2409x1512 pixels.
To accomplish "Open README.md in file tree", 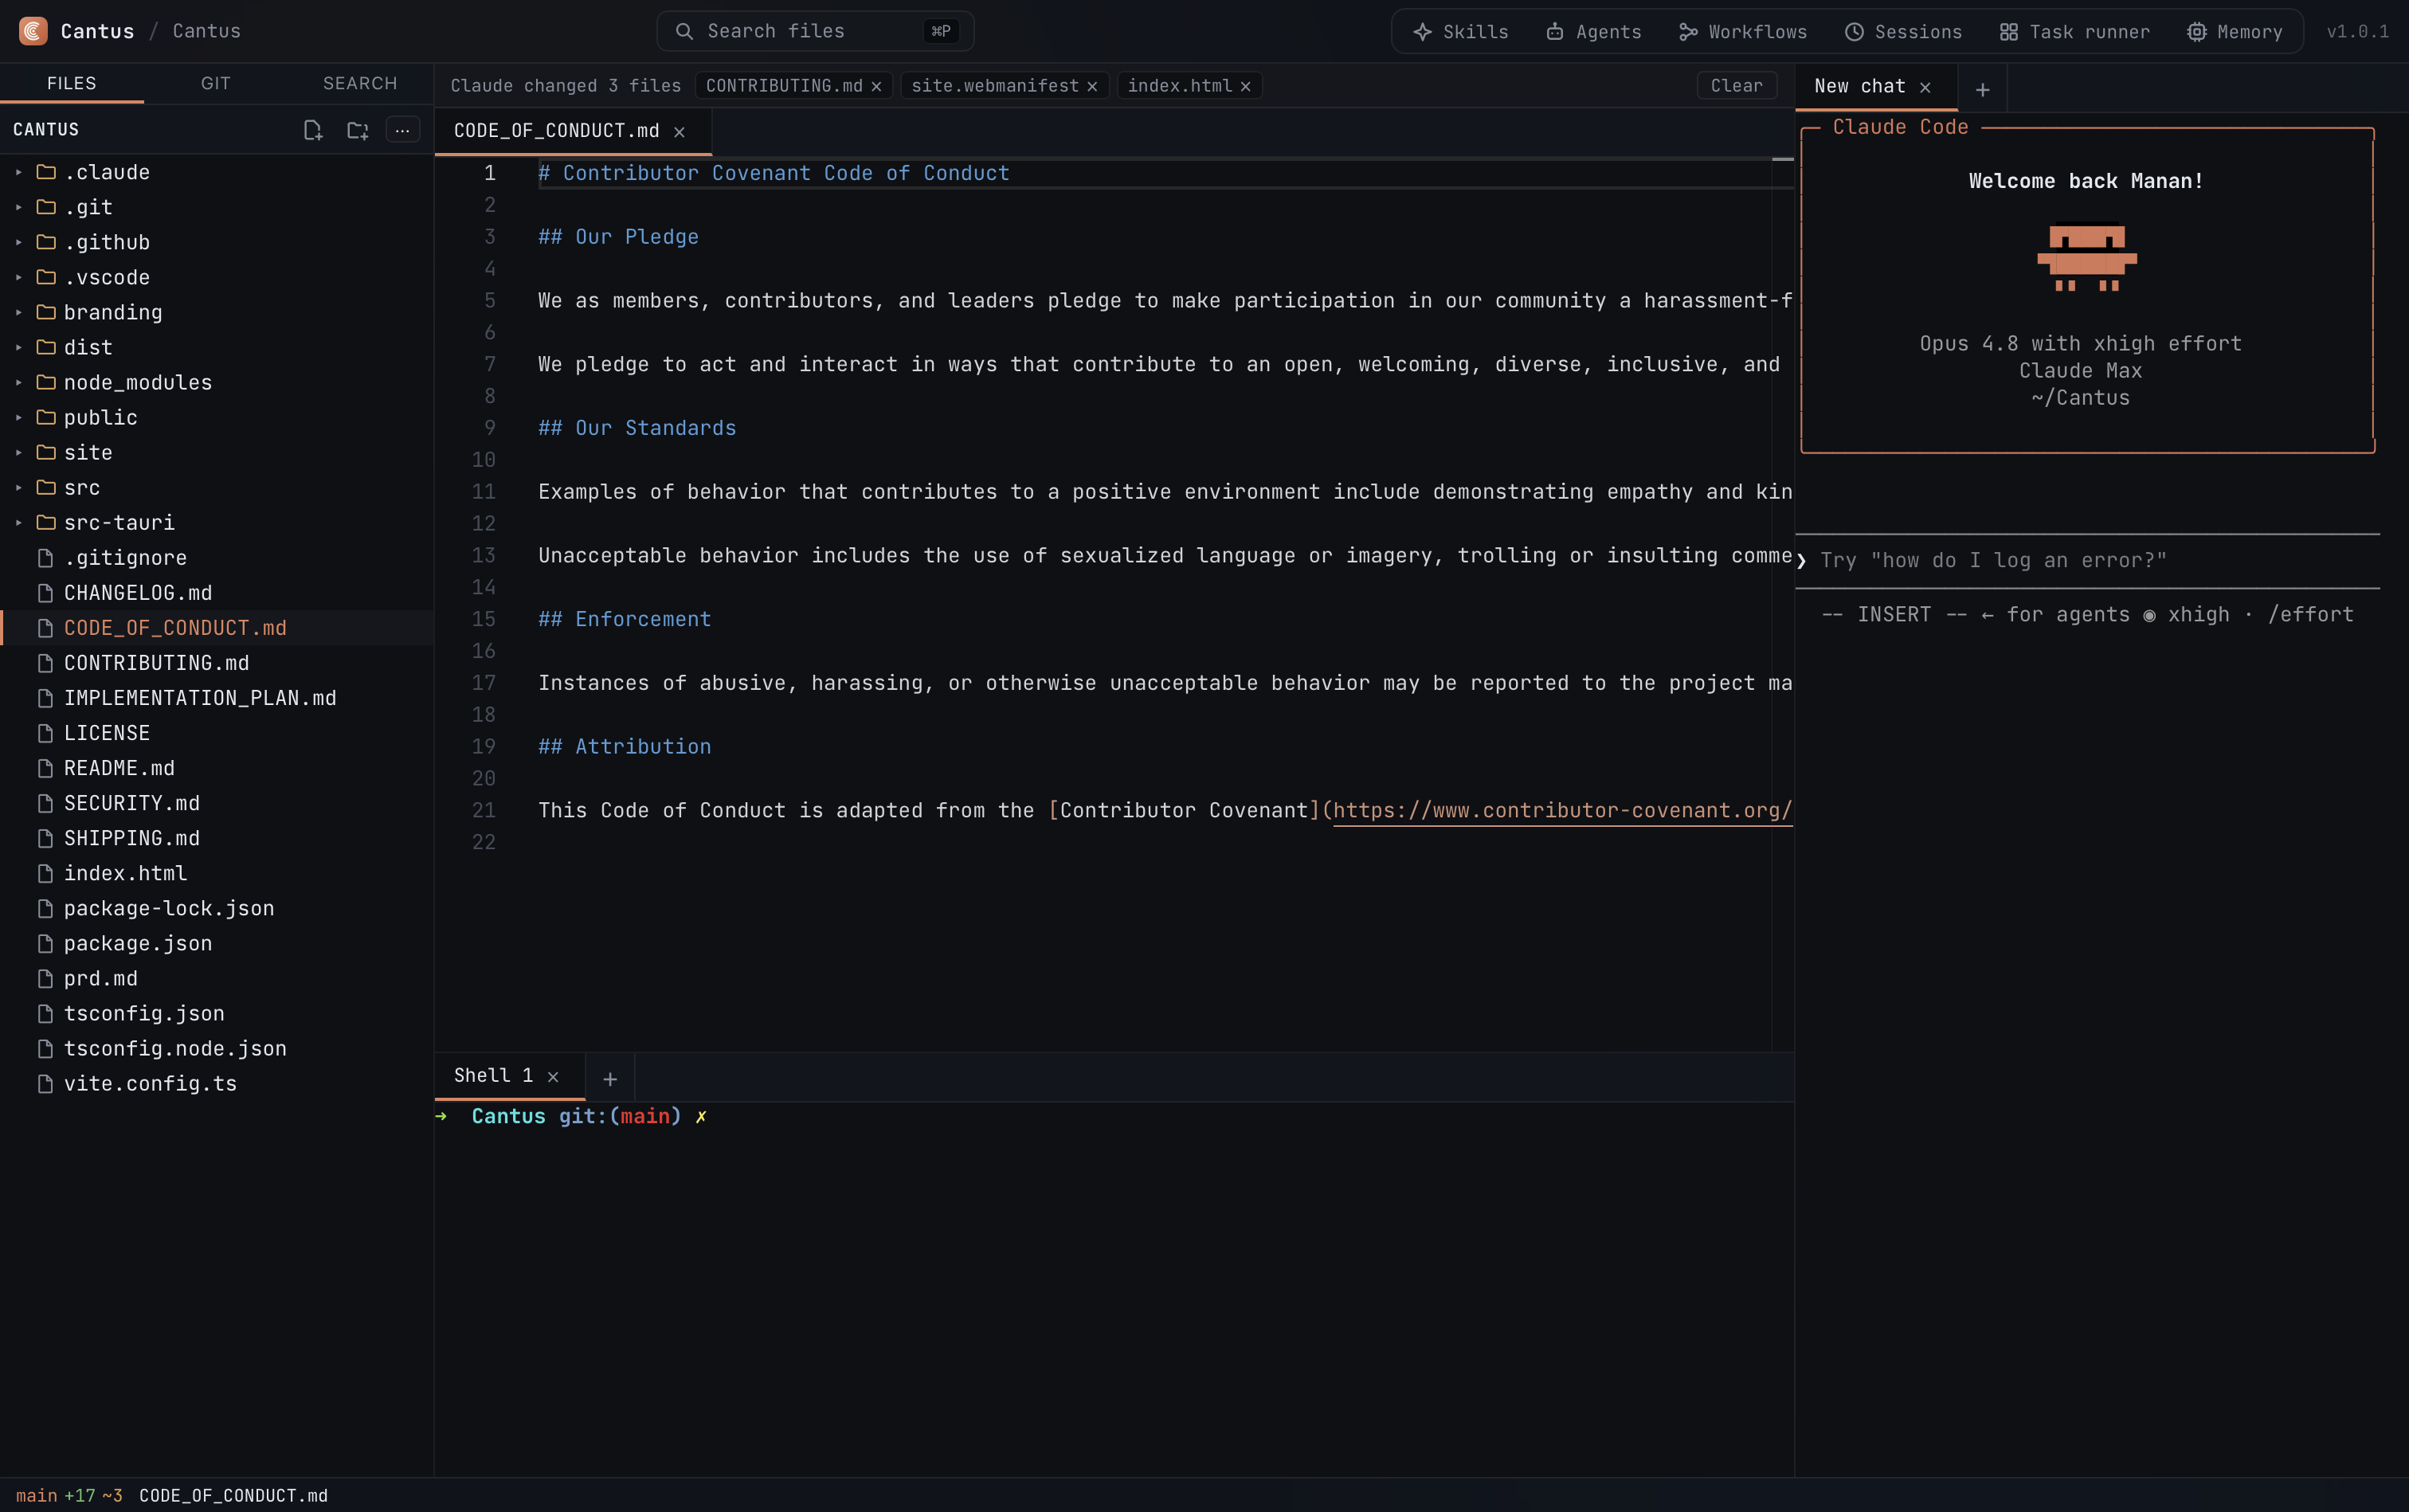I will coord(216,768).
